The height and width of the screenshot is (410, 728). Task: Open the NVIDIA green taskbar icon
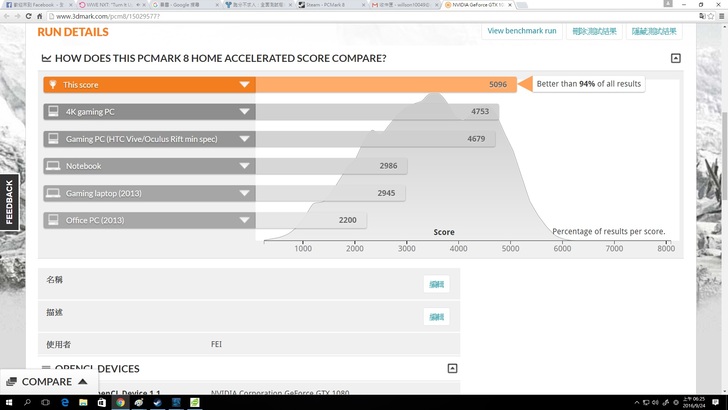(x=195, y=403)
